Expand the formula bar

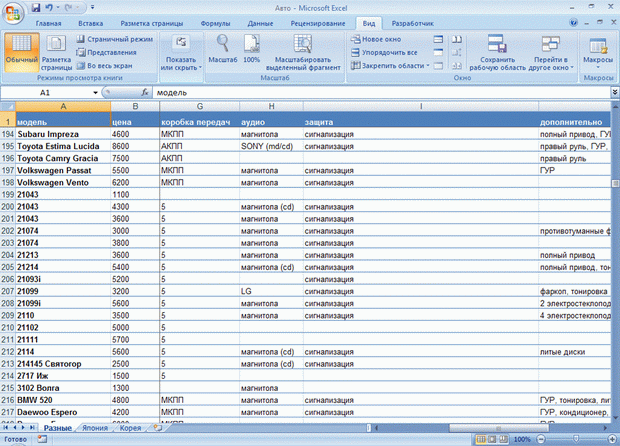(615, 92)
